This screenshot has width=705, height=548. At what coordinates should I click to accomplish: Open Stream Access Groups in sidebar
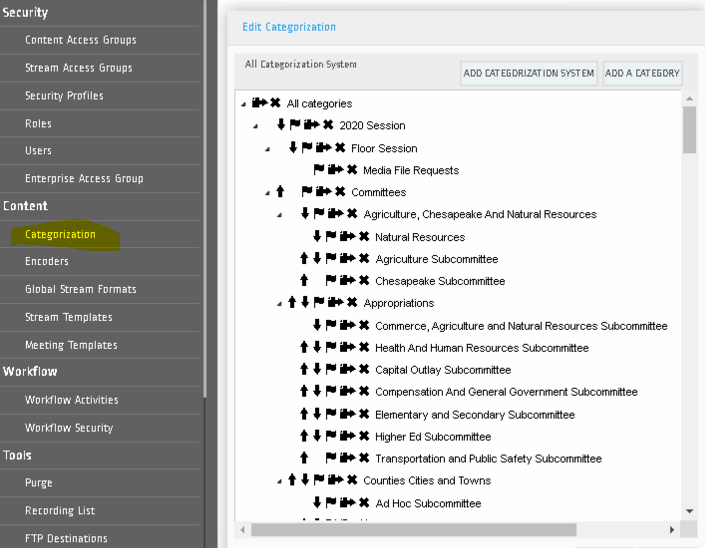[x=79, y=68]
